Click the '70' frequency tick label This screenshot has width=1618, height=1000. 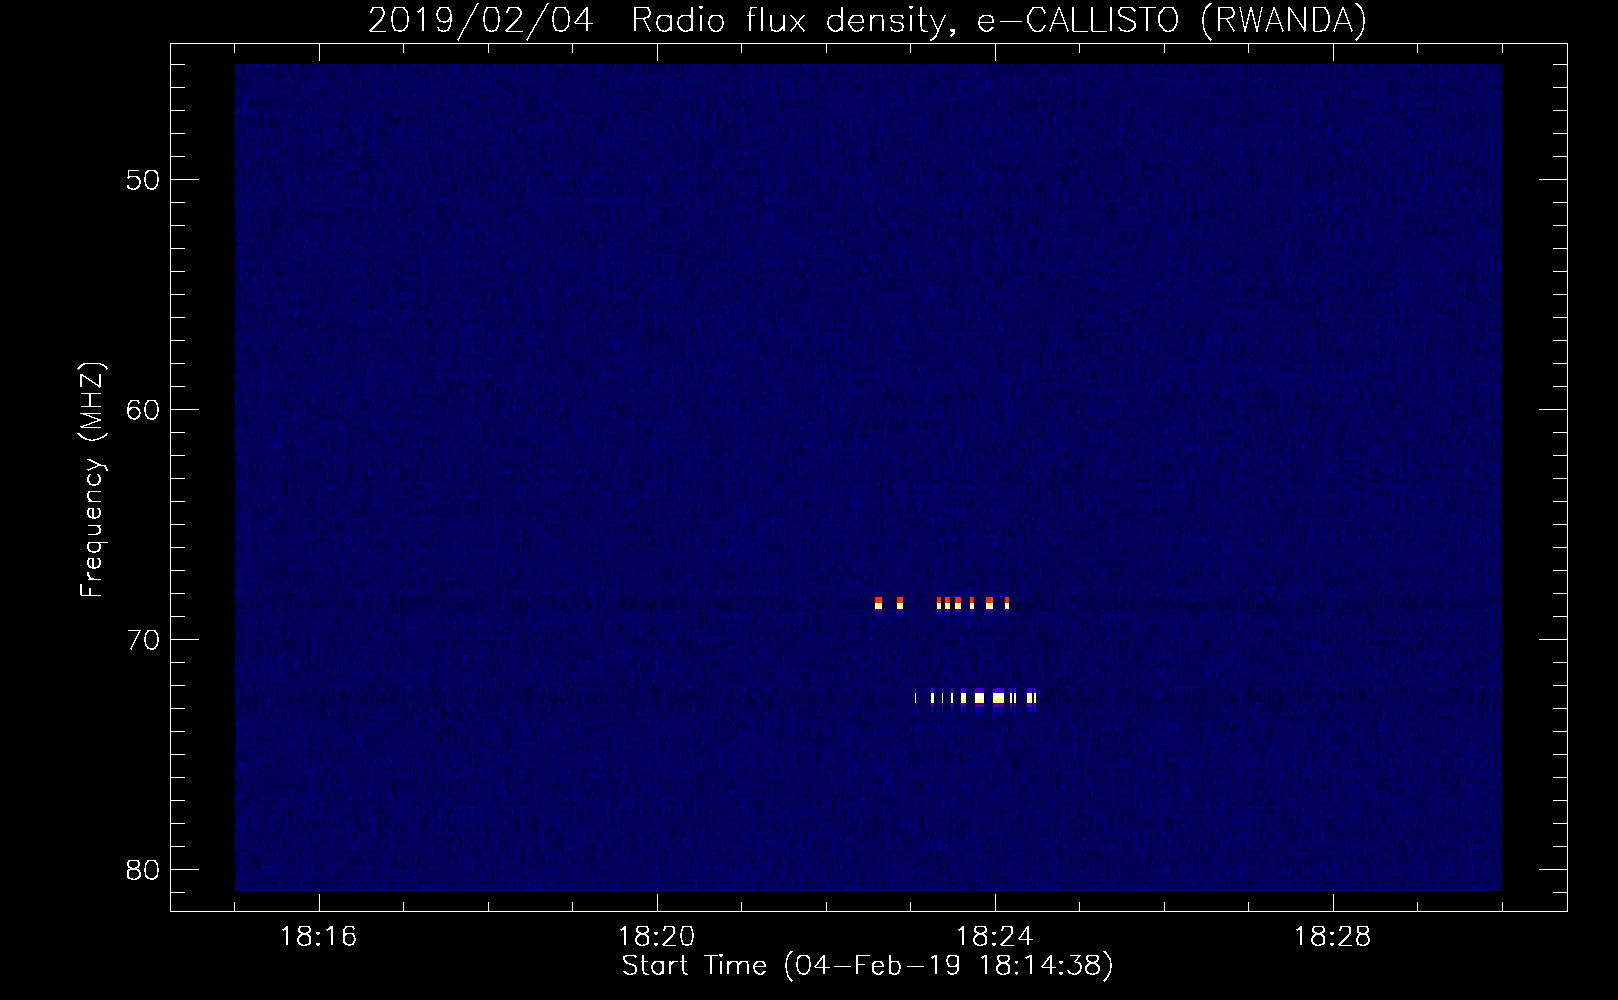pos(143,641)
